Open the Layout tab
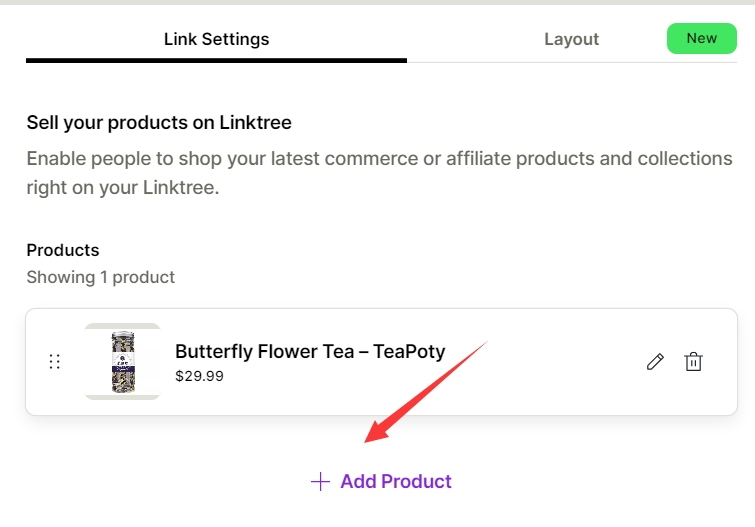 tap(572, 39)
